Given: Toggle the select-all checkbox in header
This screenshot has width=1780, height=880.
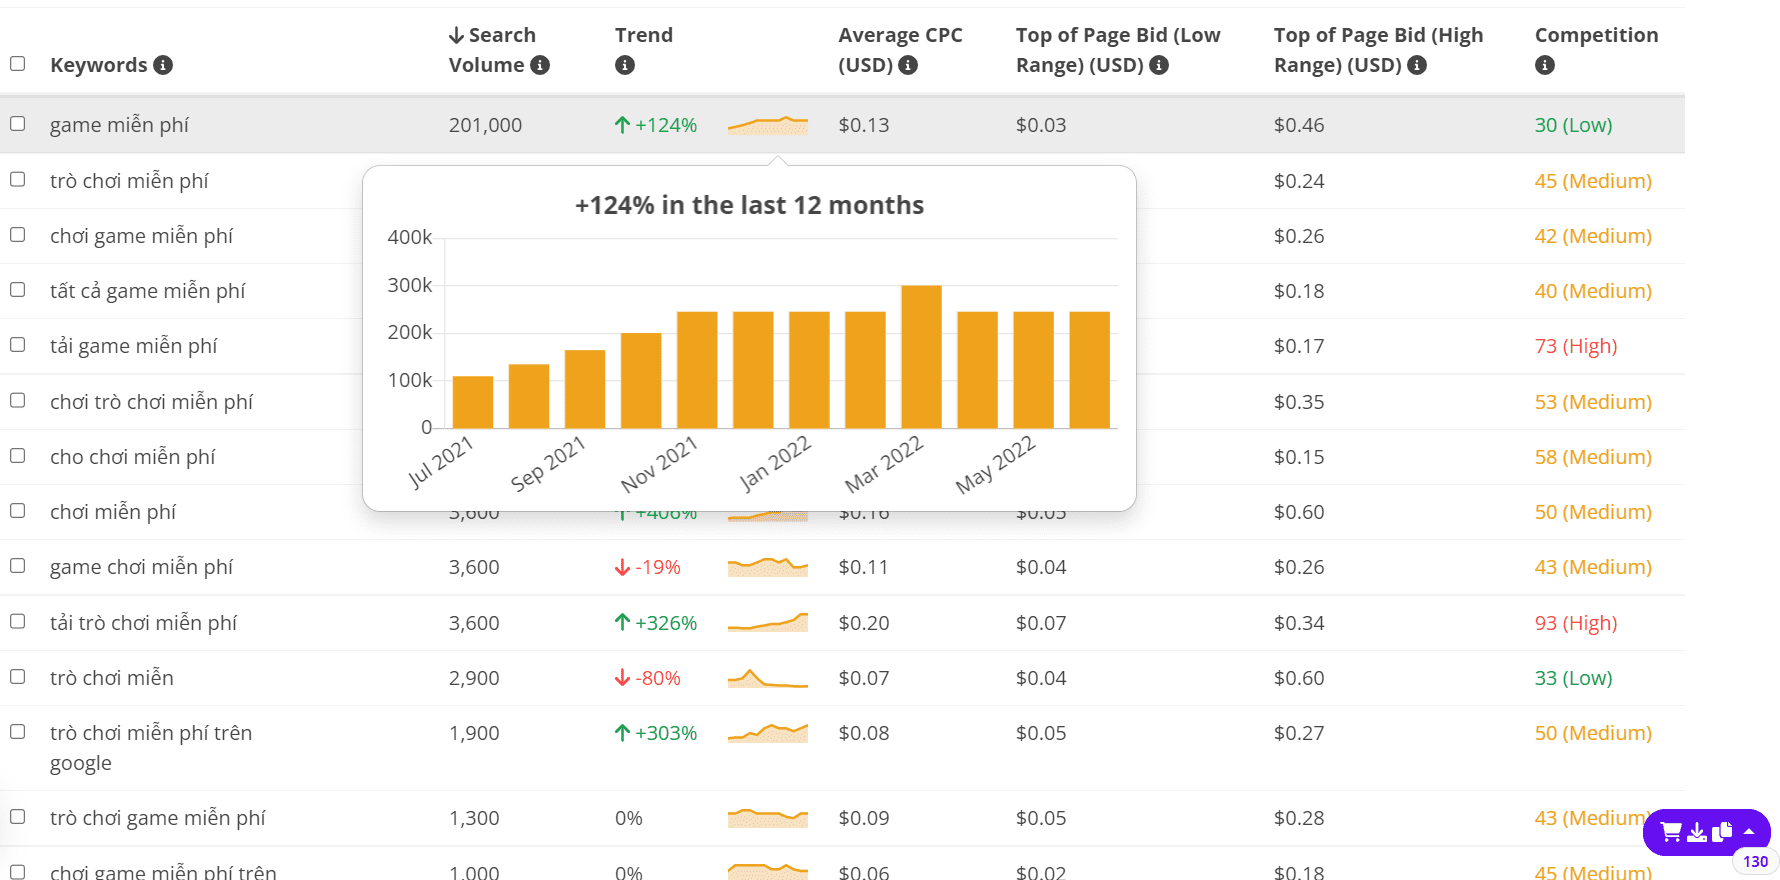Looking at the screenshot, I should pos(18,64).
